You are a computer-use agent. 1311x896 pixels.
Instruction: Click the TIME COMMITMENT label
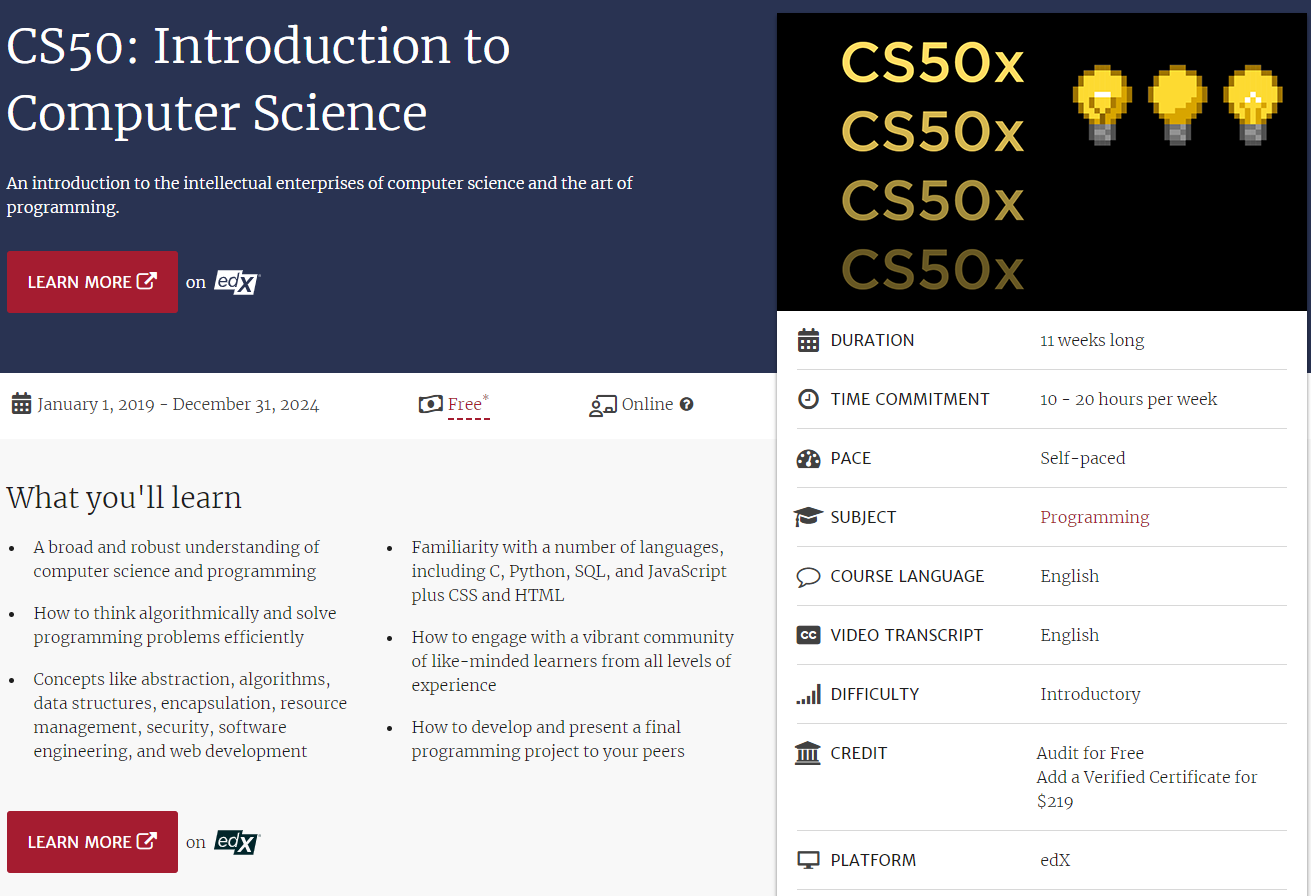[910, 399]
